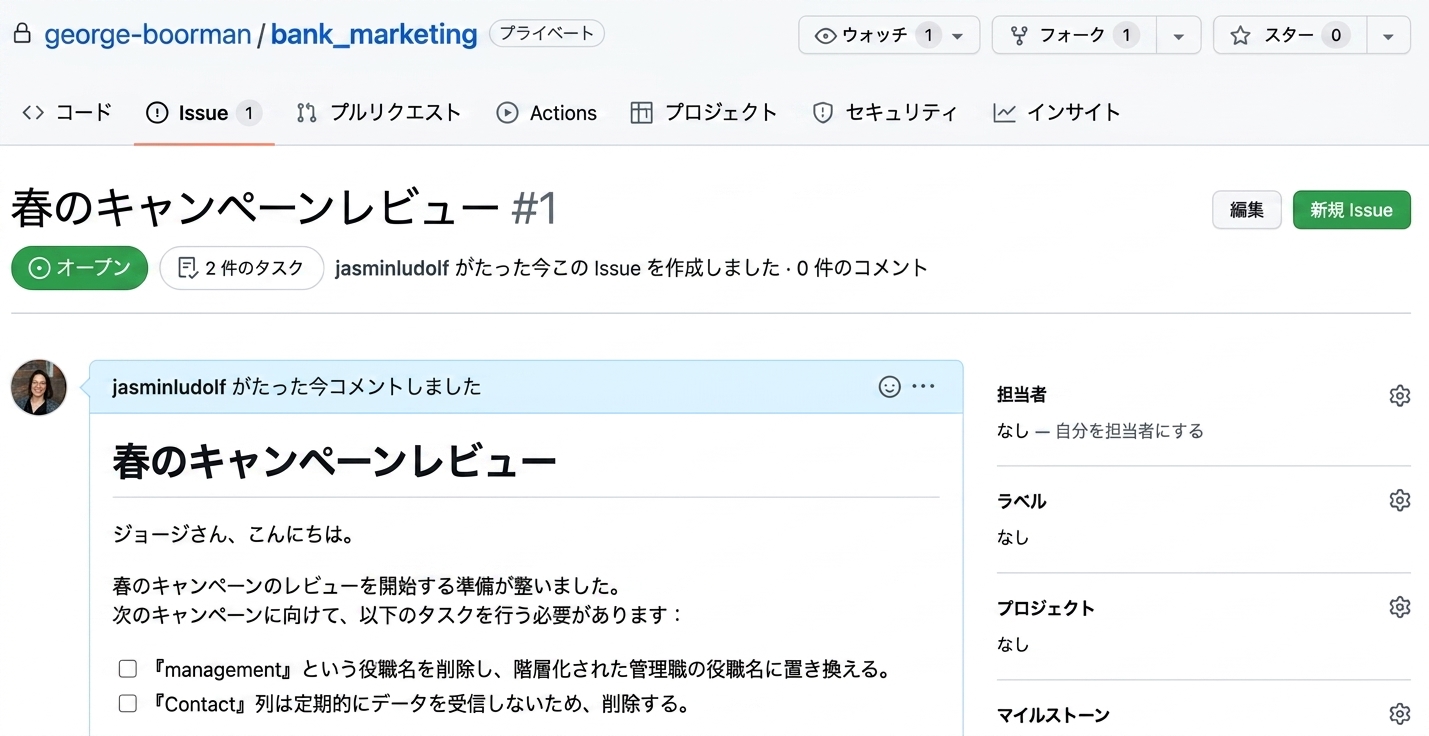1429x736 pixels.
Task: Click 自分を担当者にする link
Action: pyautogui.click(x=1130, y=431)
